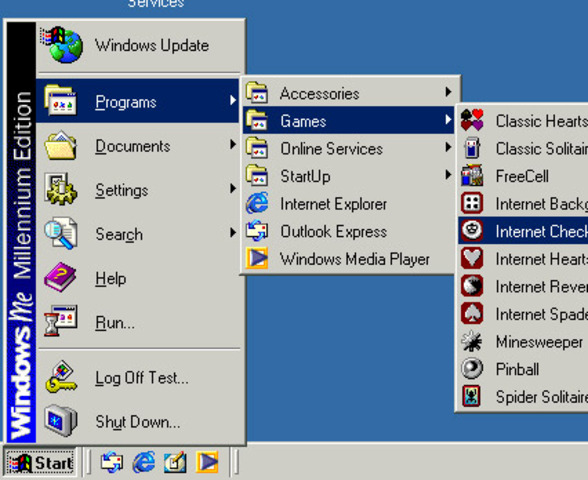Click the "FreeCell" label text
Viewport: 588px width, 480px height.
(522, 176)
